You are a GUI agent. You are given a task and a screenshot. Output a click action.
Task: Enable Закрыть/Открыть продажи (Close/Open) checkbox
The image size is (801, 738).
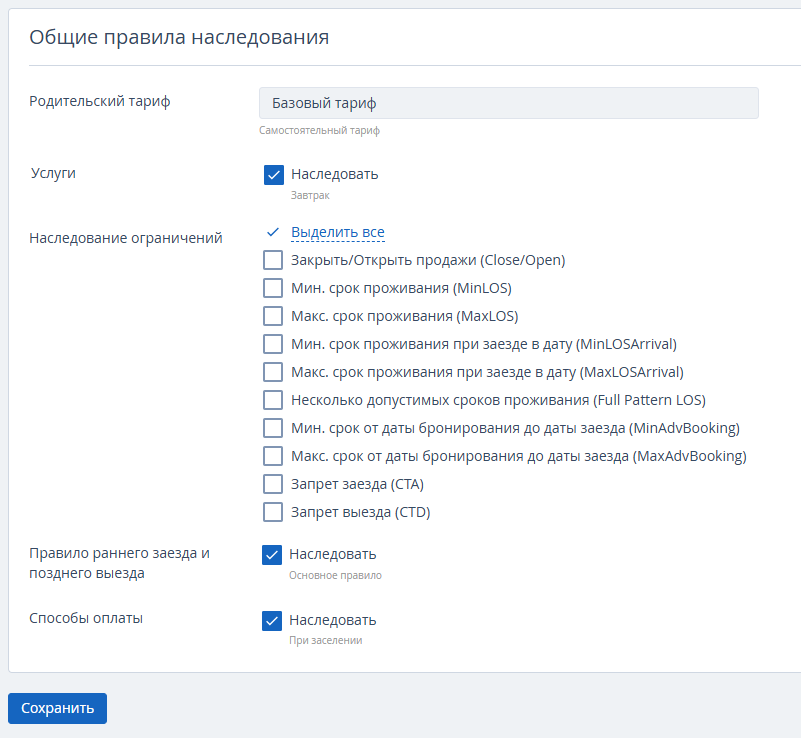point(273,260)
